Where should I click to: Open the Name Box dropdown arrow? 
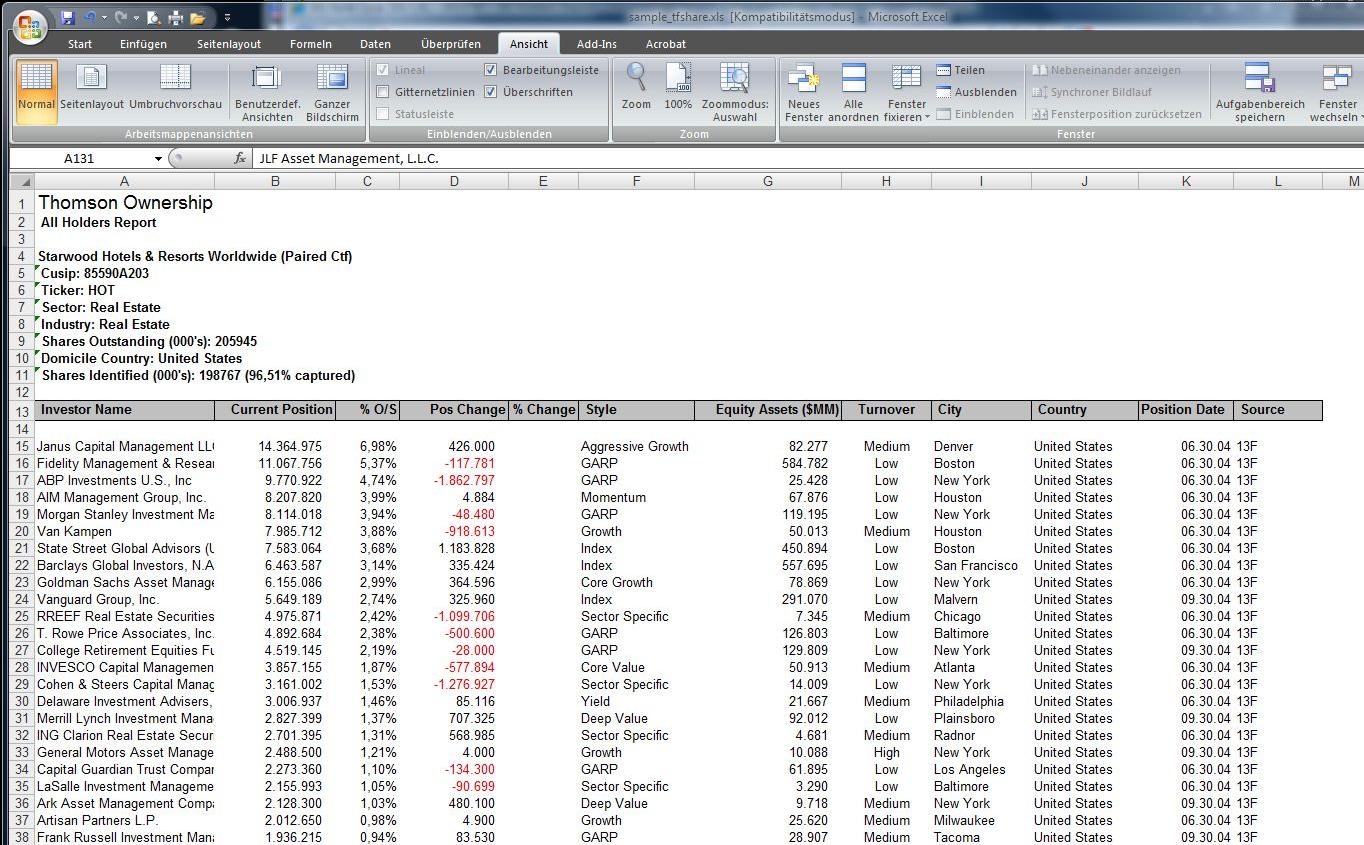pyautogui.click(x=158, y=158)
